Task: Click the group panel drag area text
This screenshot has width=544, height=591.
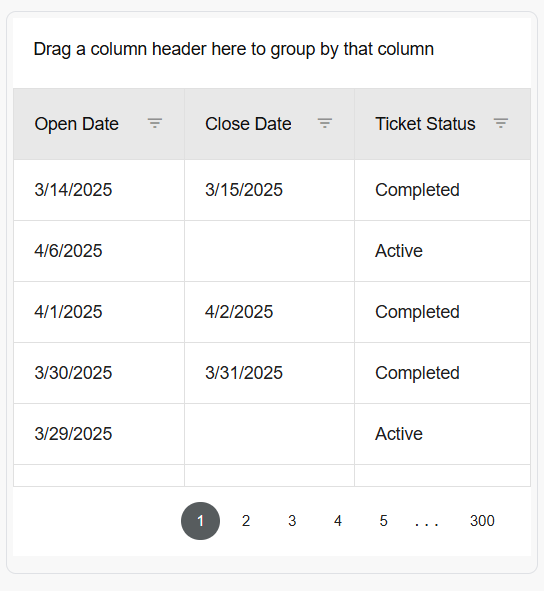Action: click(234, 49)
